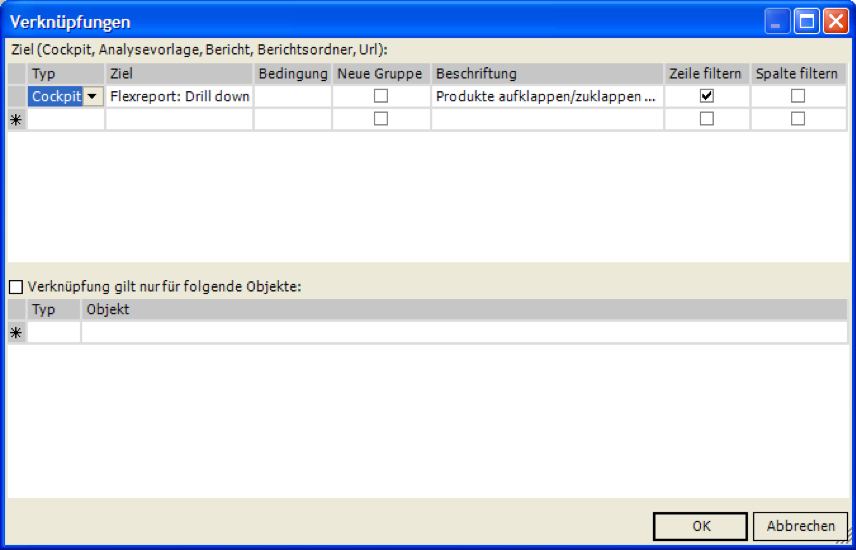Confirm the dialog with OK
856x550 pixels.
(x=700, y=526)
